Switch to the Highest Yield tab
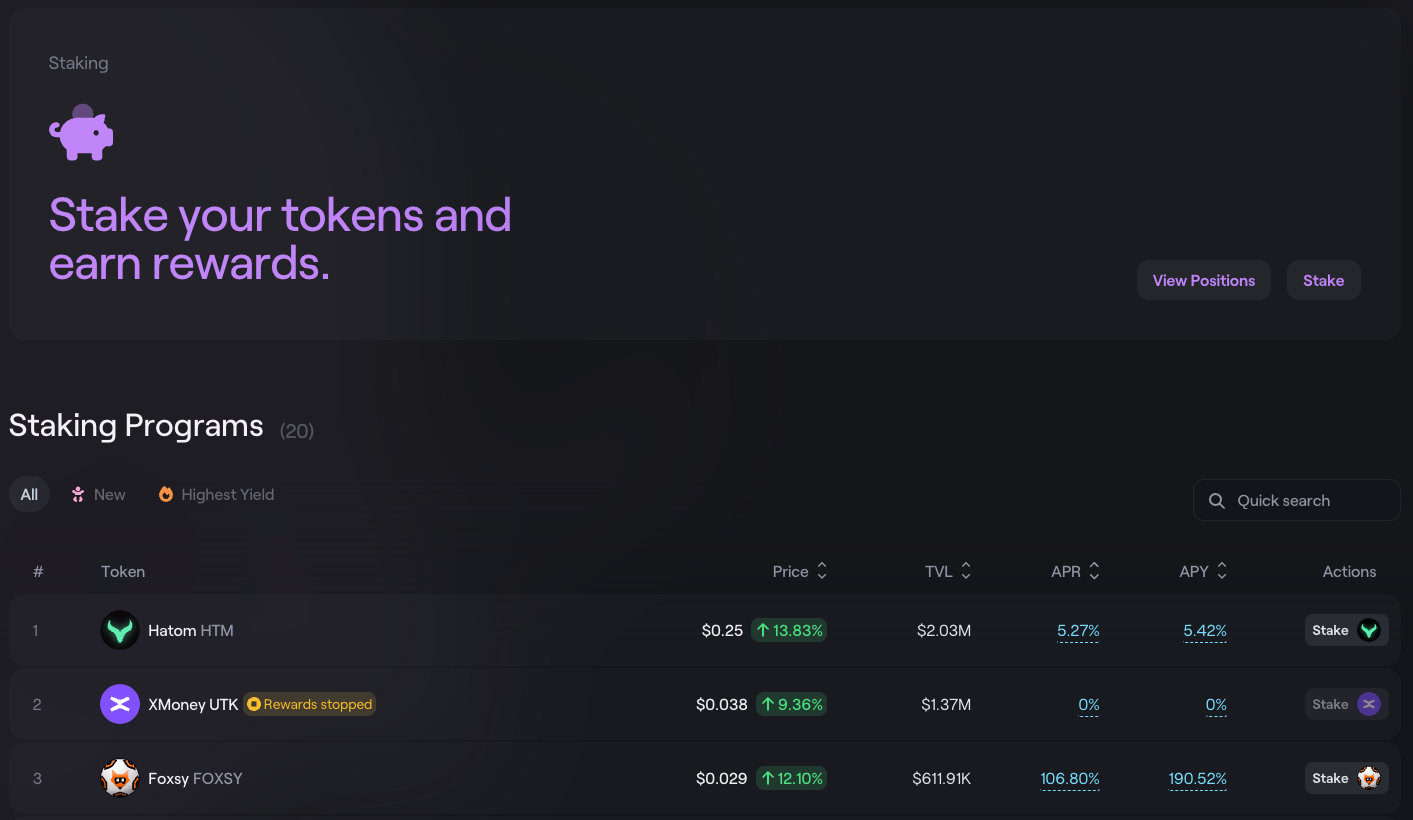The width and height of the screenshot is (1413, 820). (x=216, y=494)
